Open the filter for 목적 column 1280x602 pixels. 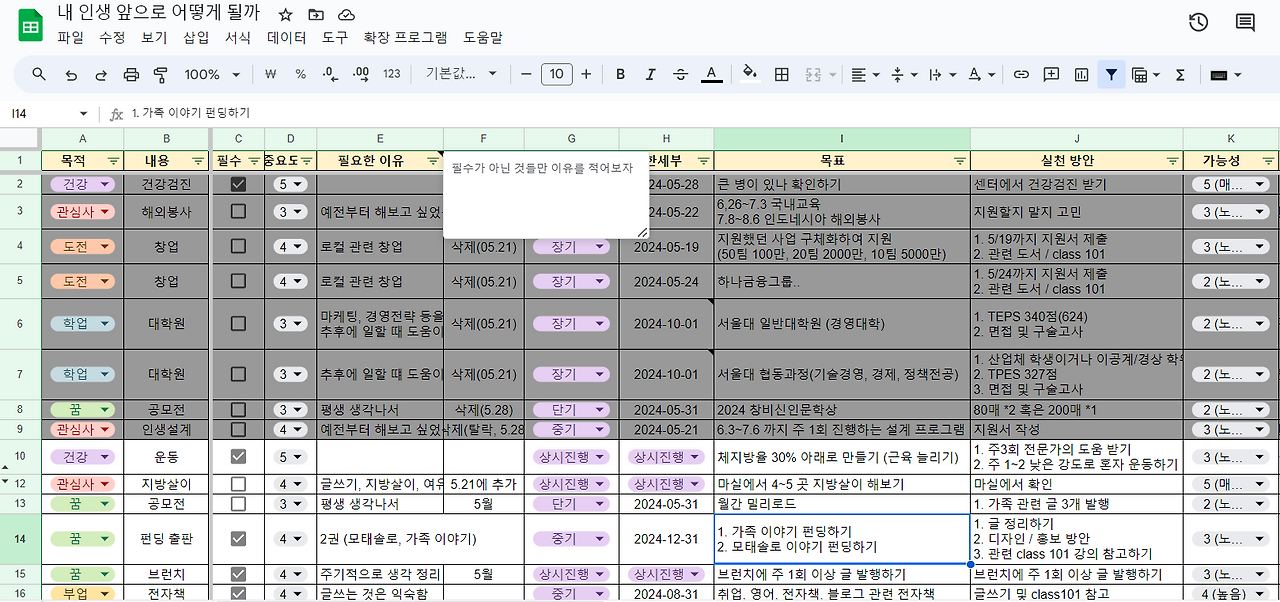[113, 160]
